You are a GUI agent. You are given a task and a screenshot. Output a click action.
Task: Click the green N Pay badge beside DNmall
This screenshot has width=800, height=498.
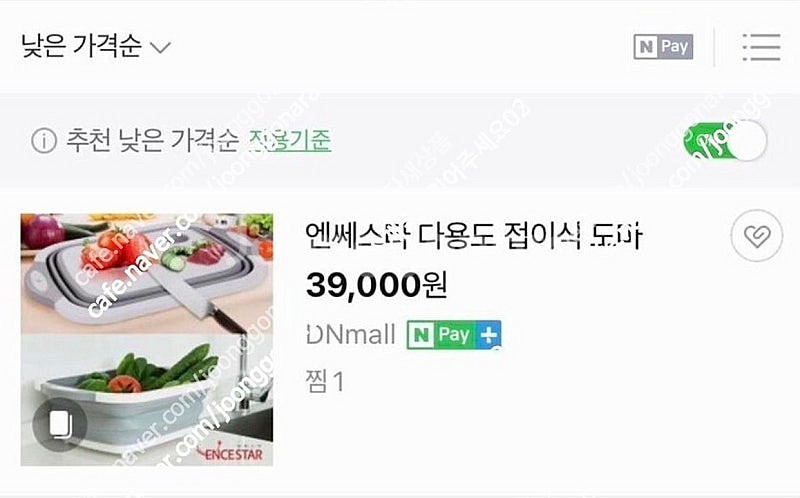[441, 335]
